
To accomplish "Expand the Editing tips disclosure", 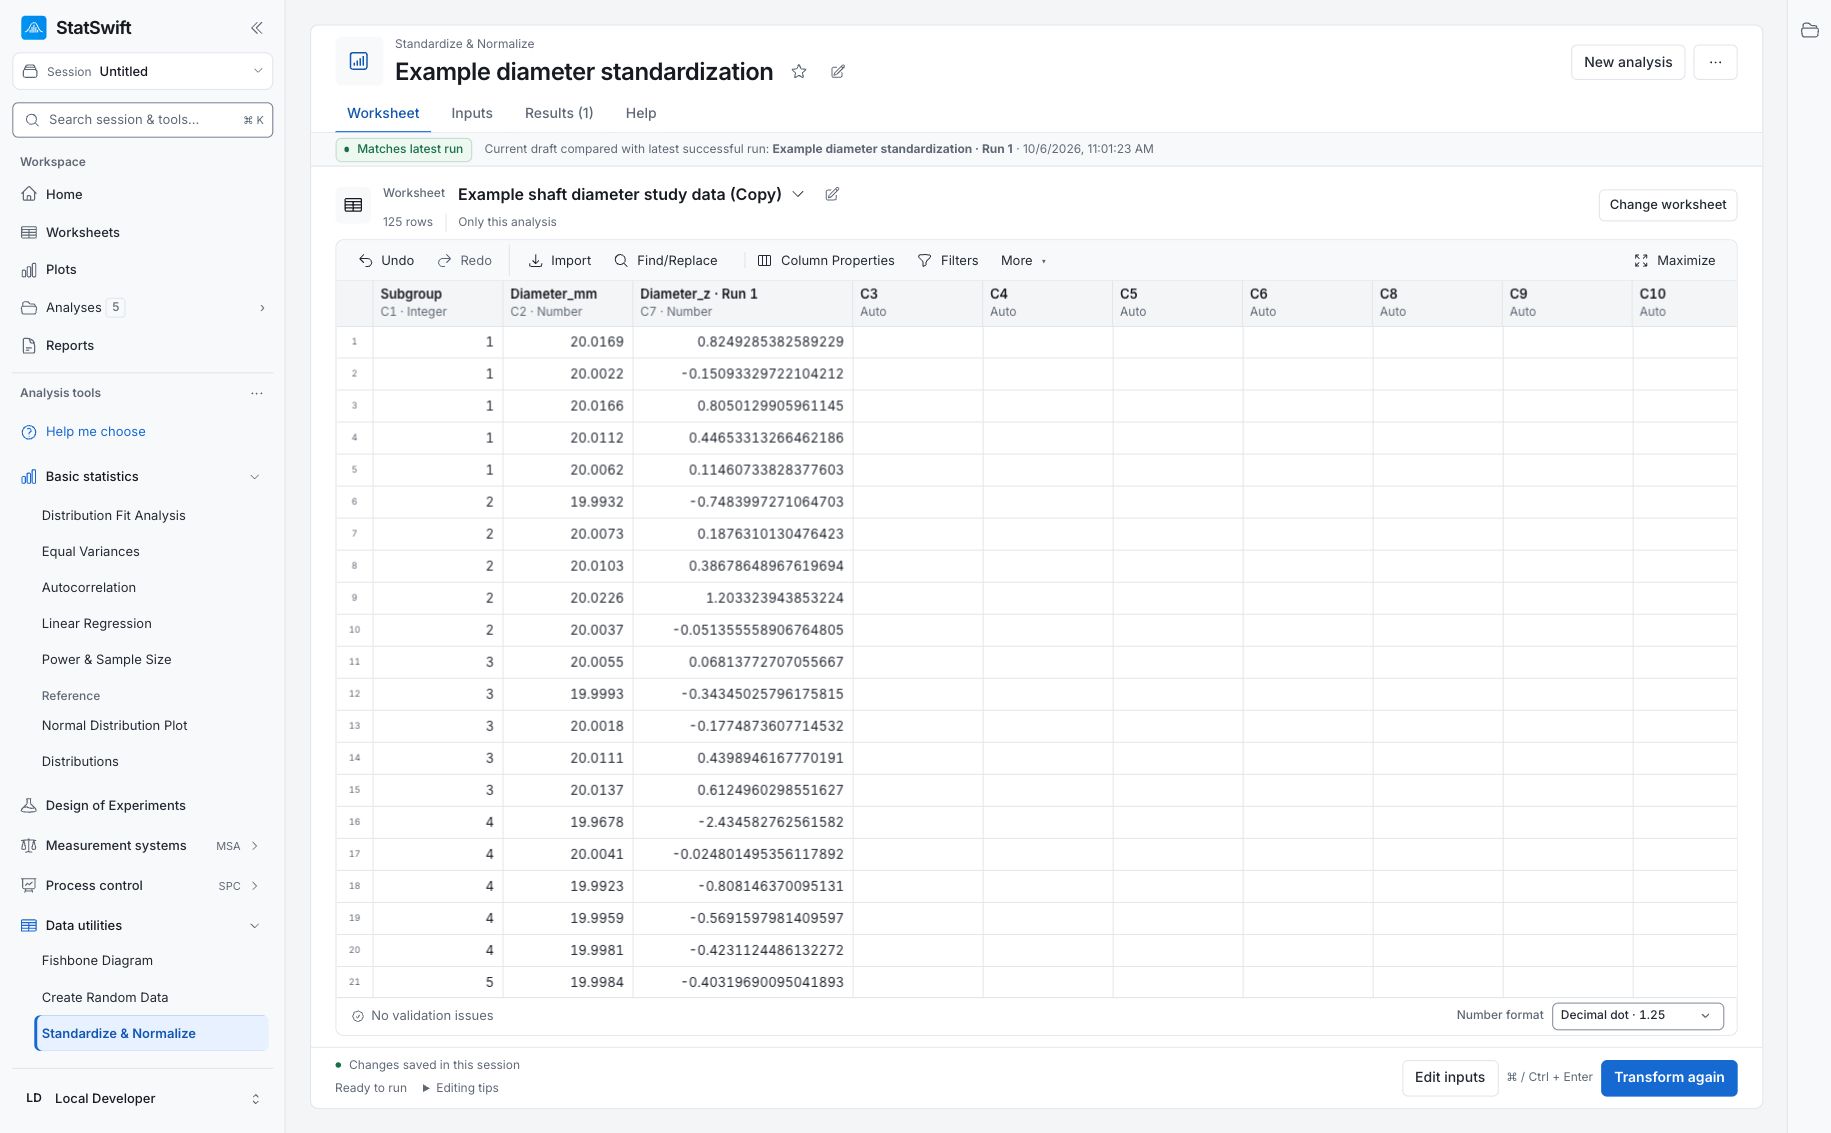I will pyautogui.click(x=461, y=1088).
